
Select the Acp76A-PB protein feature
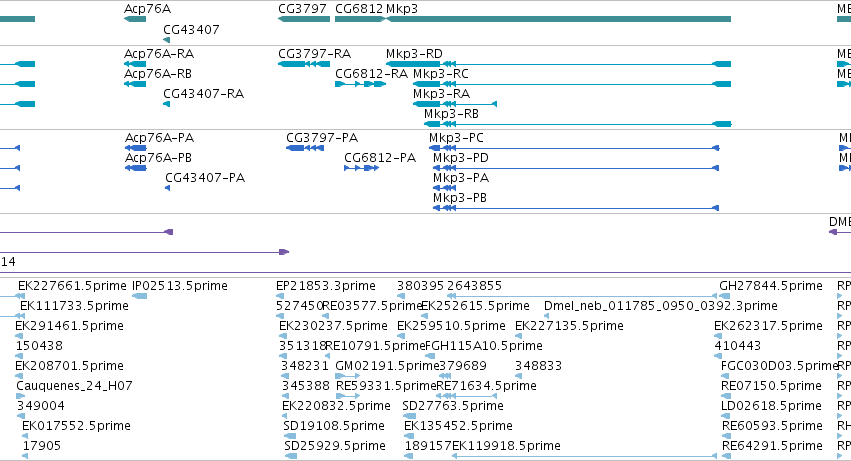coord(136,168)
